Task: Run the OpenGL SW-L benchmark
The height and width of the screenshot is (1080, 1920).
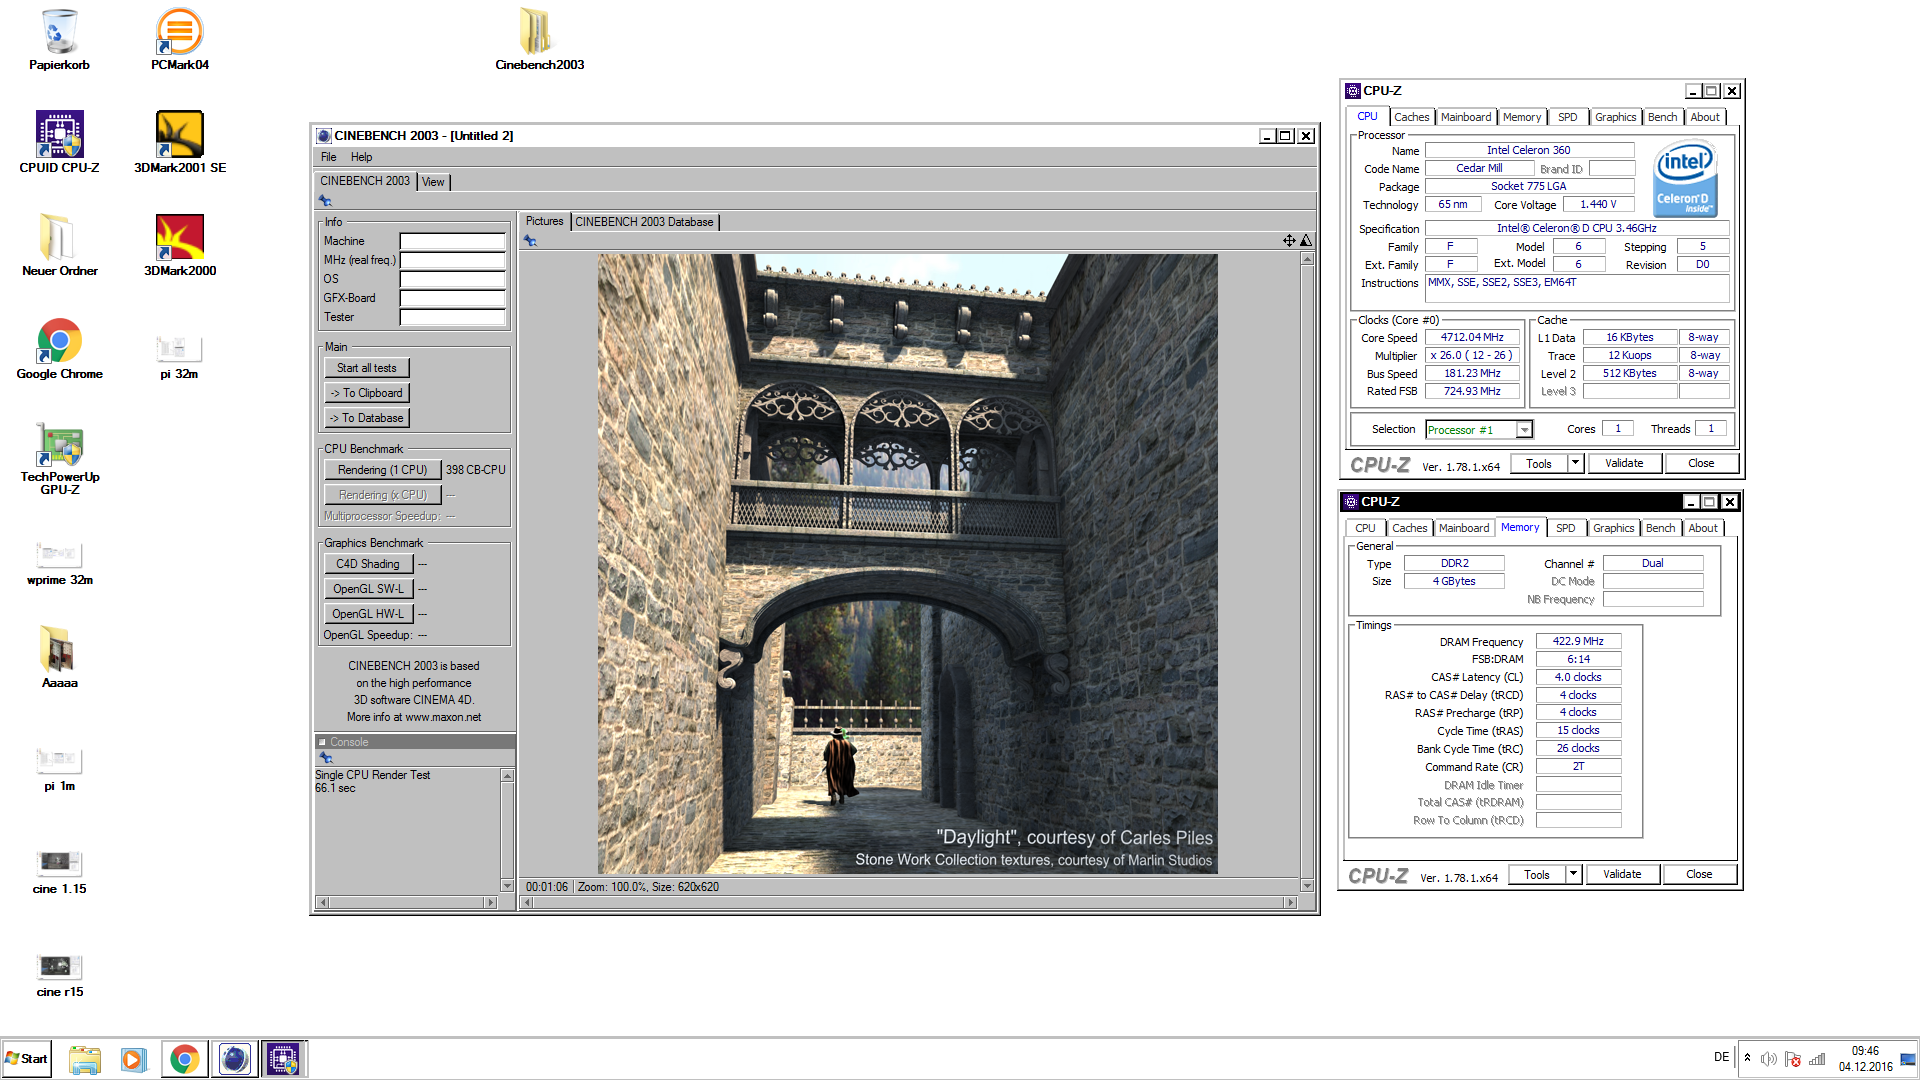Action: coord(367,589)
